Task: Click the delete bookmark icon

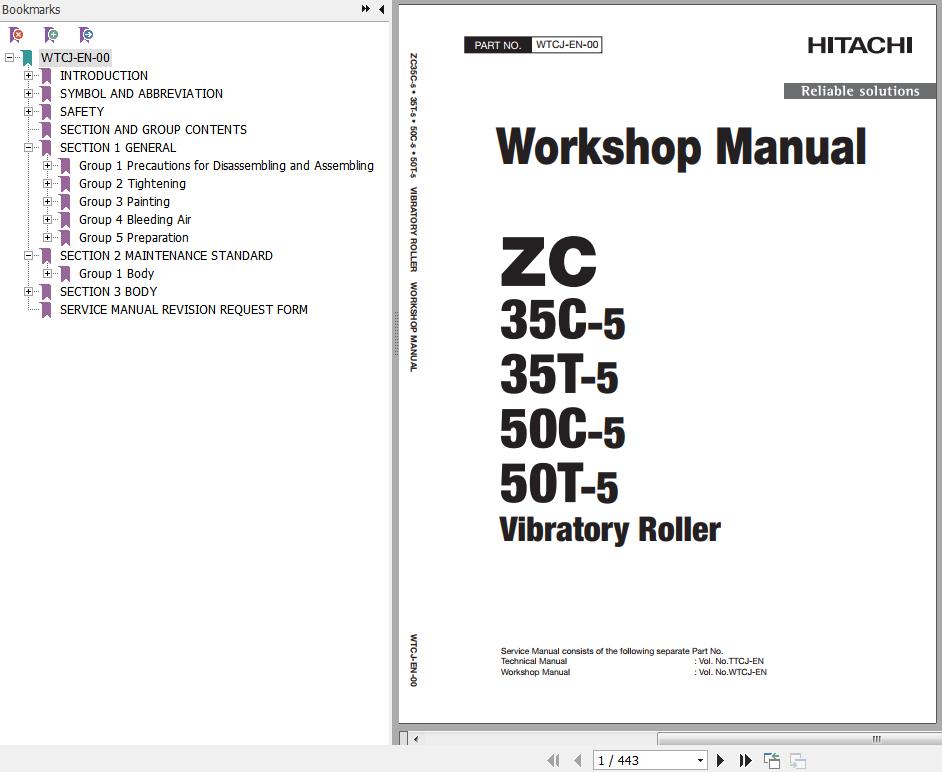Action: (x=16, y=35)
